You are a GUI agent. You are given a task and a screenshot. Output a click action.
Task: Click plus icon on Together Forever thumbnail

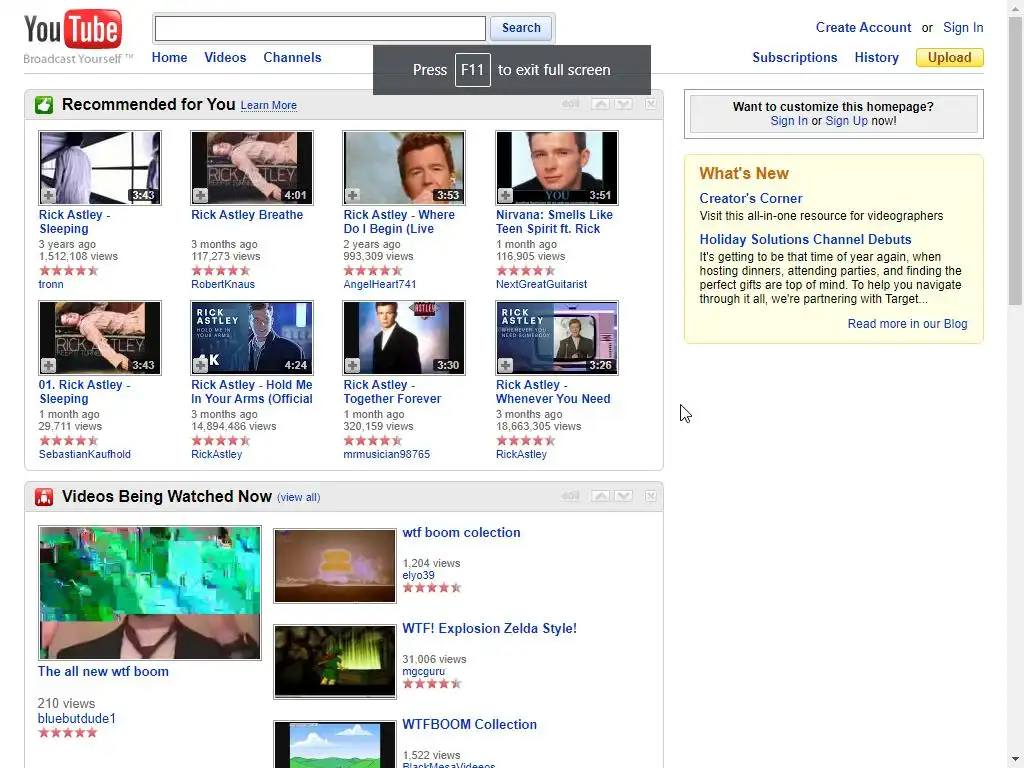tap(353, 365)
